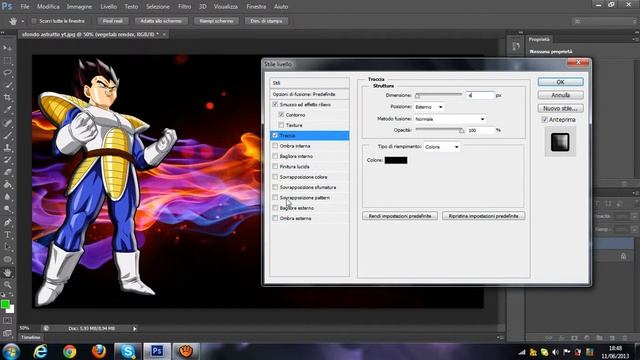Click the Annulla button
640x360 pixels.
[x=560, y=95]
